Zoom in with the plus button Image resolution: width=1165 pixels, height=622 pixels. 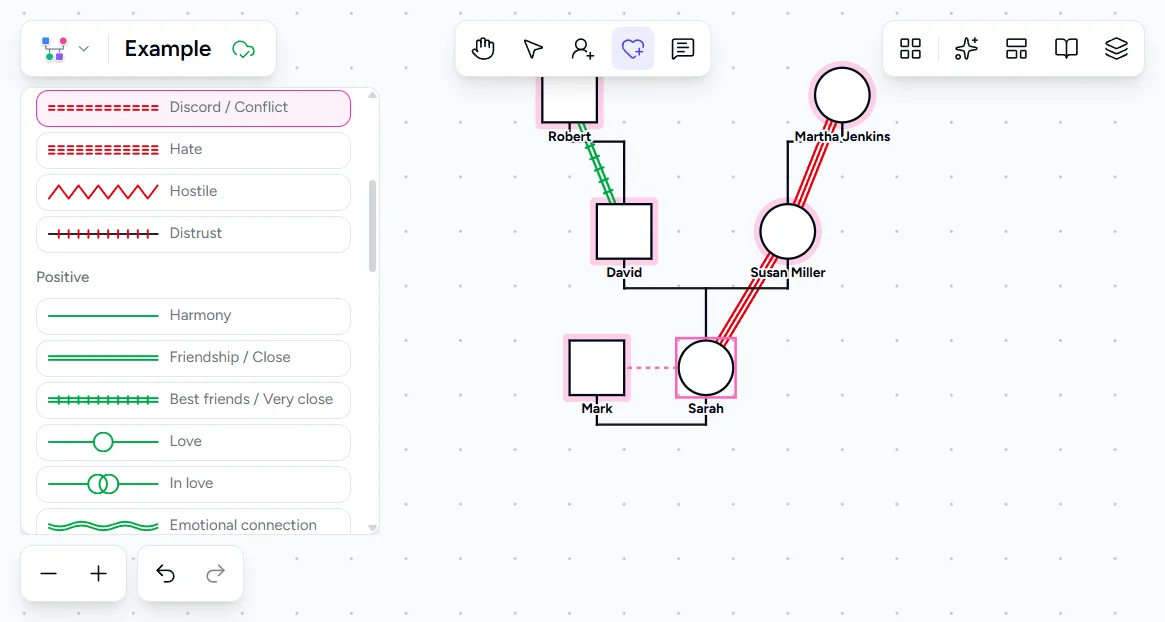point(98,574)
